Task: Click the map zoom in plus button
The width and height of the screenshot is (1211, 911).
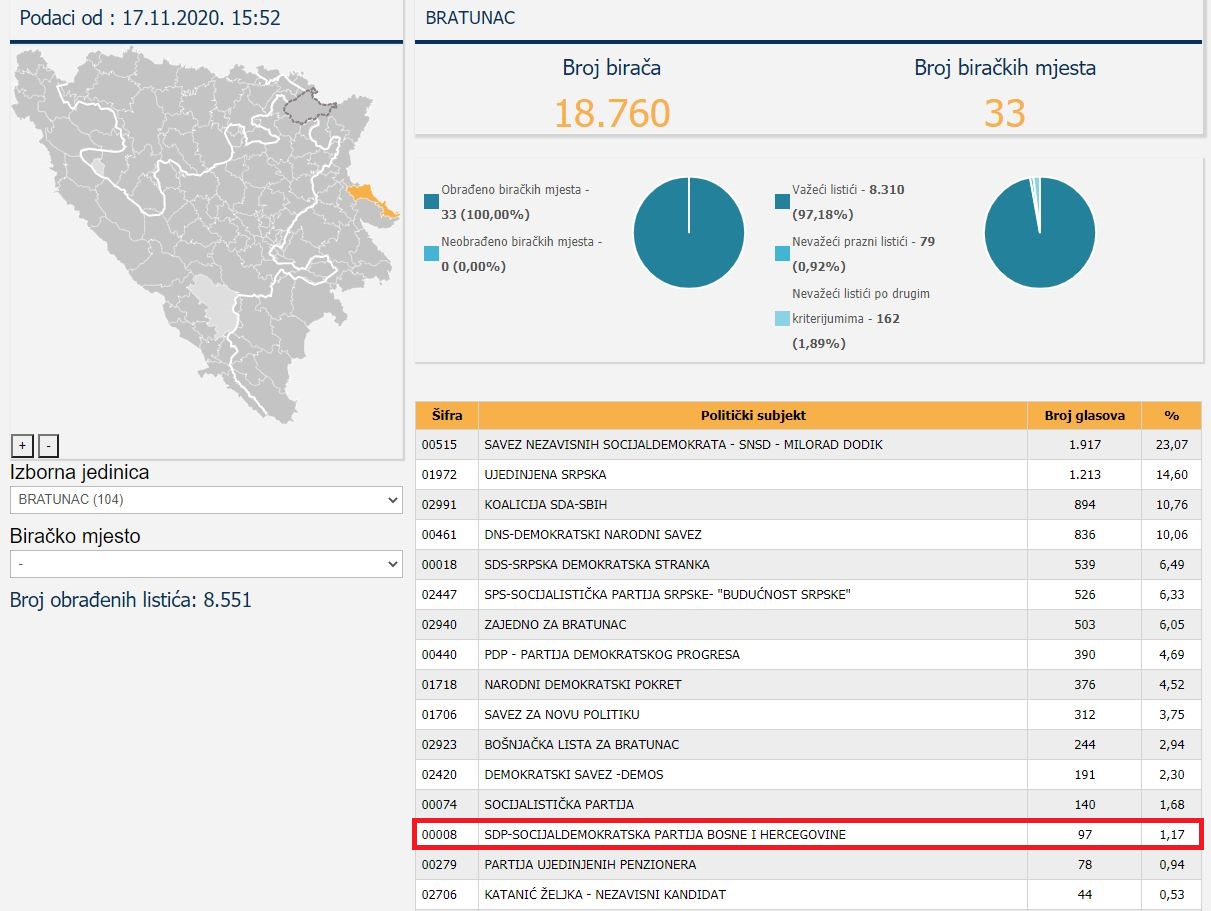Action: 22,446
